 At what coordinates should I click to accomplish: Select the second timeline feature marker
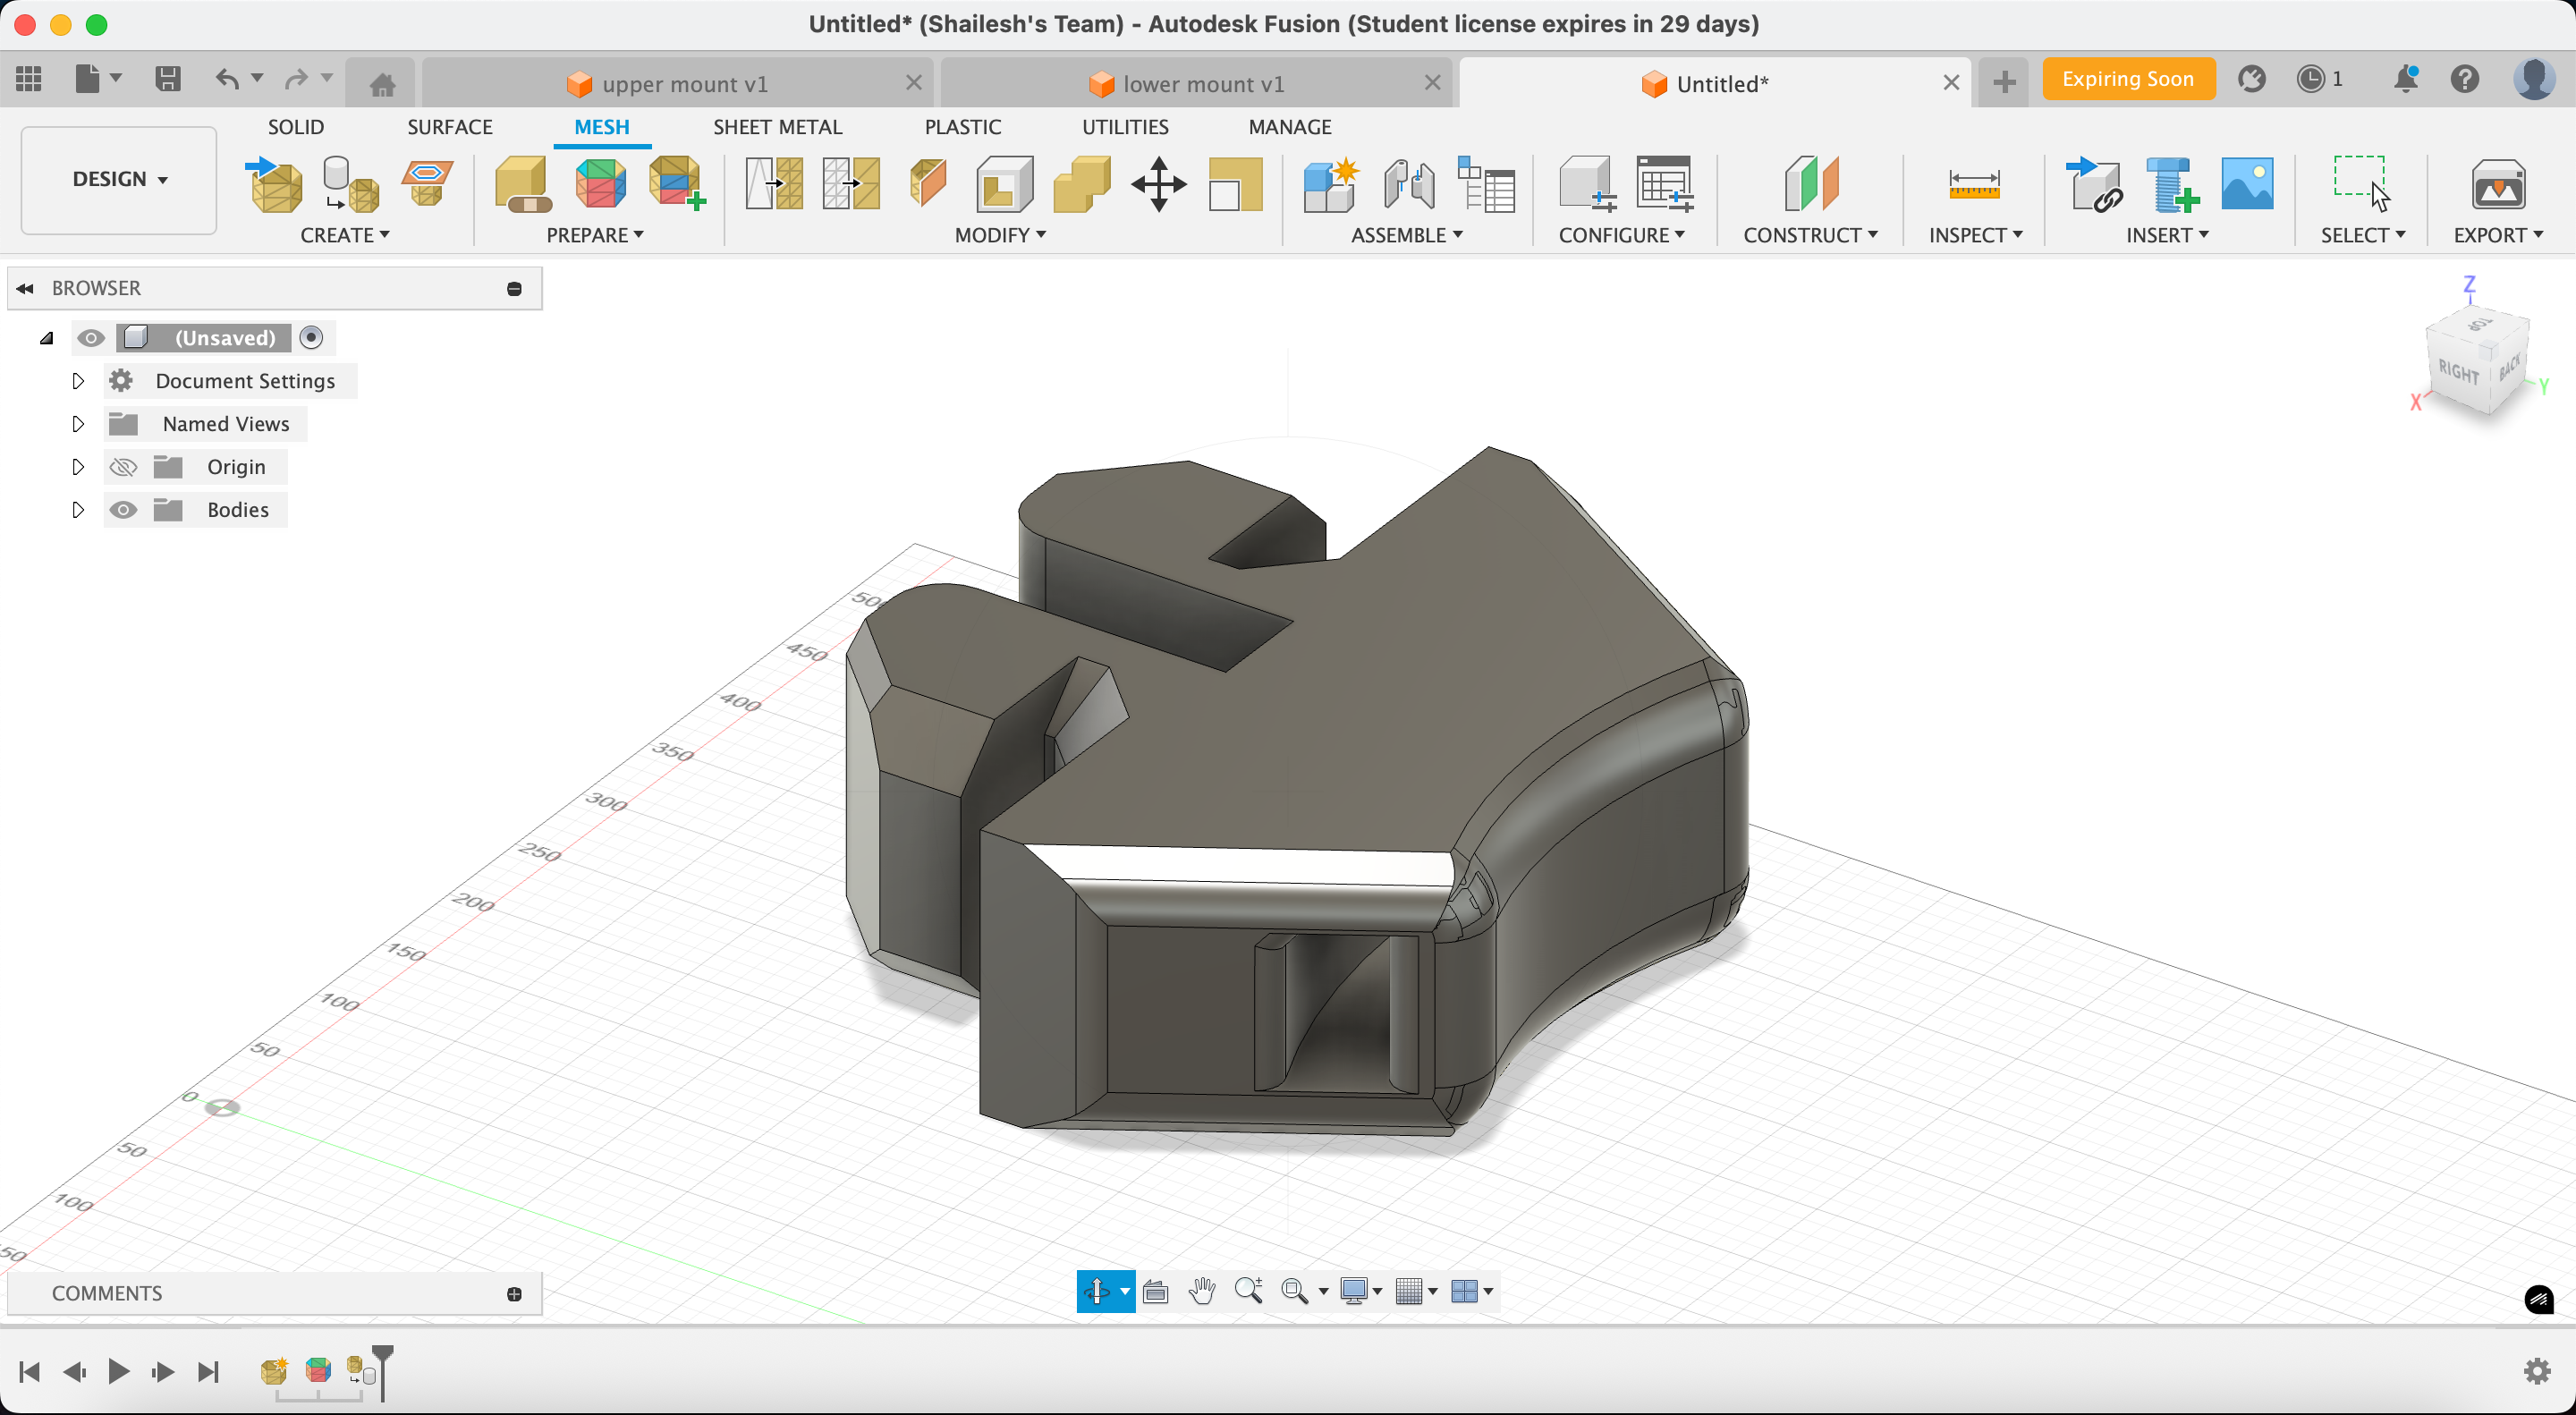tap(318, 1369)
